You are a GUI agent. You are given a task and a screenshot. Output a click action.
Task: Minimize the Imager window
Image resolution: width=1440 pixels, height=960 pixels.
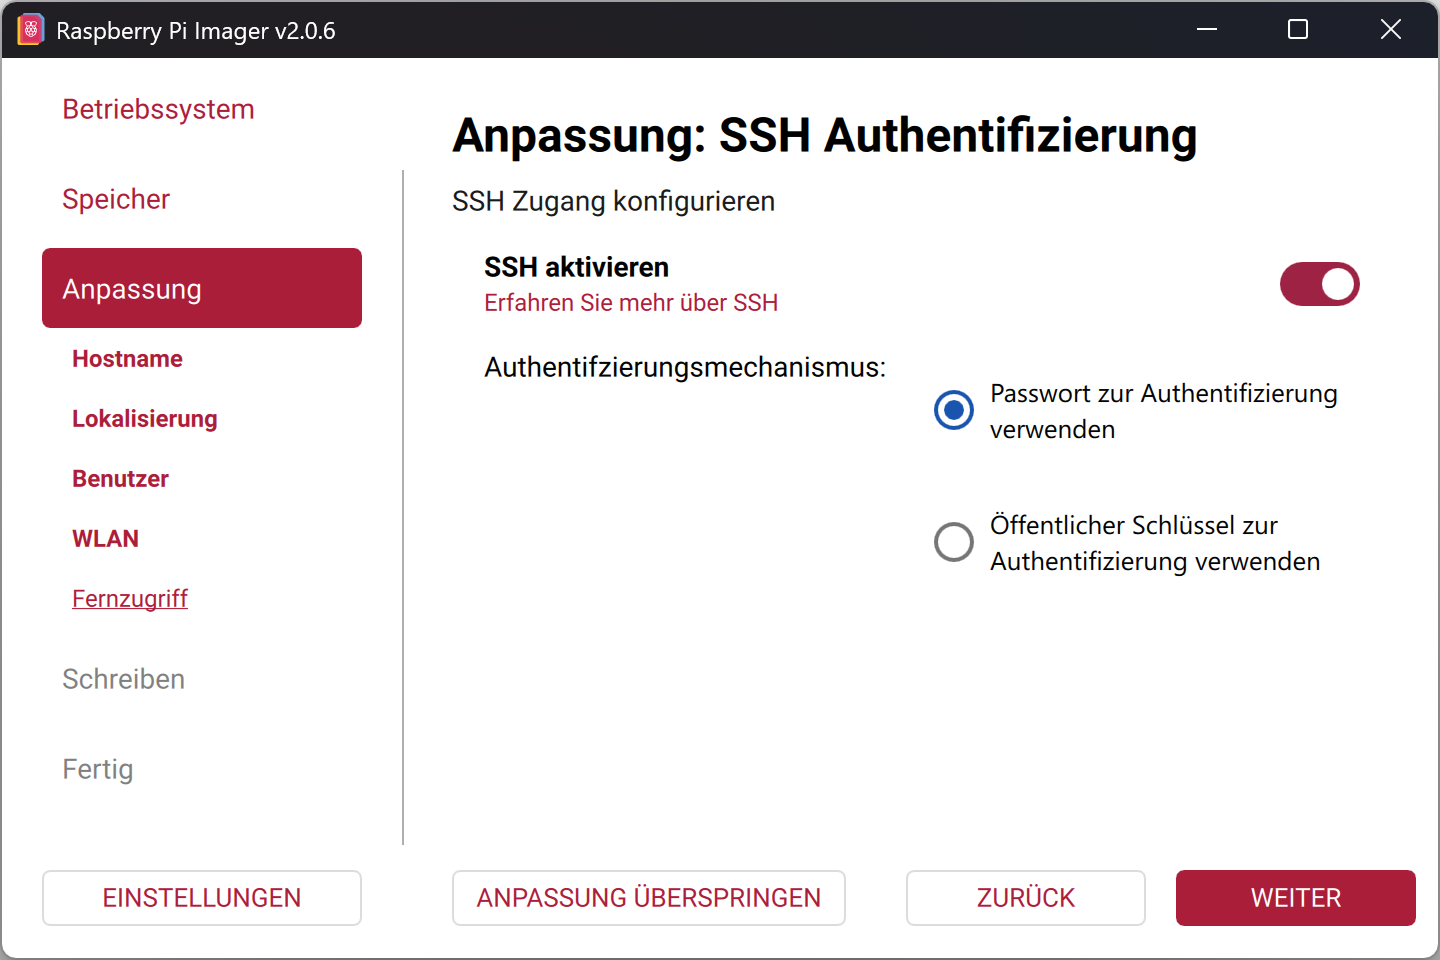[1207, 30]
